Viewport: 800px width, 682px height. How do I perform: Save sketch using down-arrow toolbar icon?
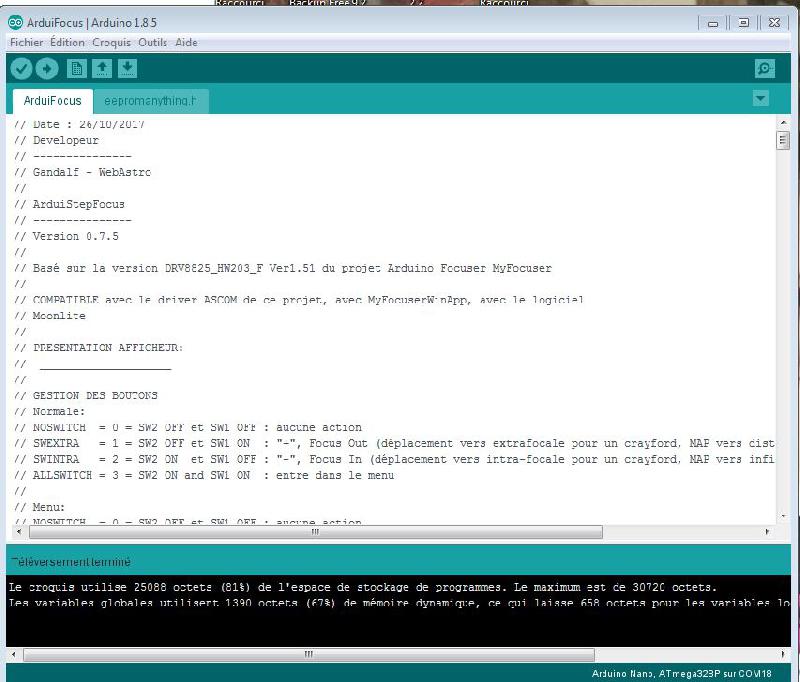point(127,68)
